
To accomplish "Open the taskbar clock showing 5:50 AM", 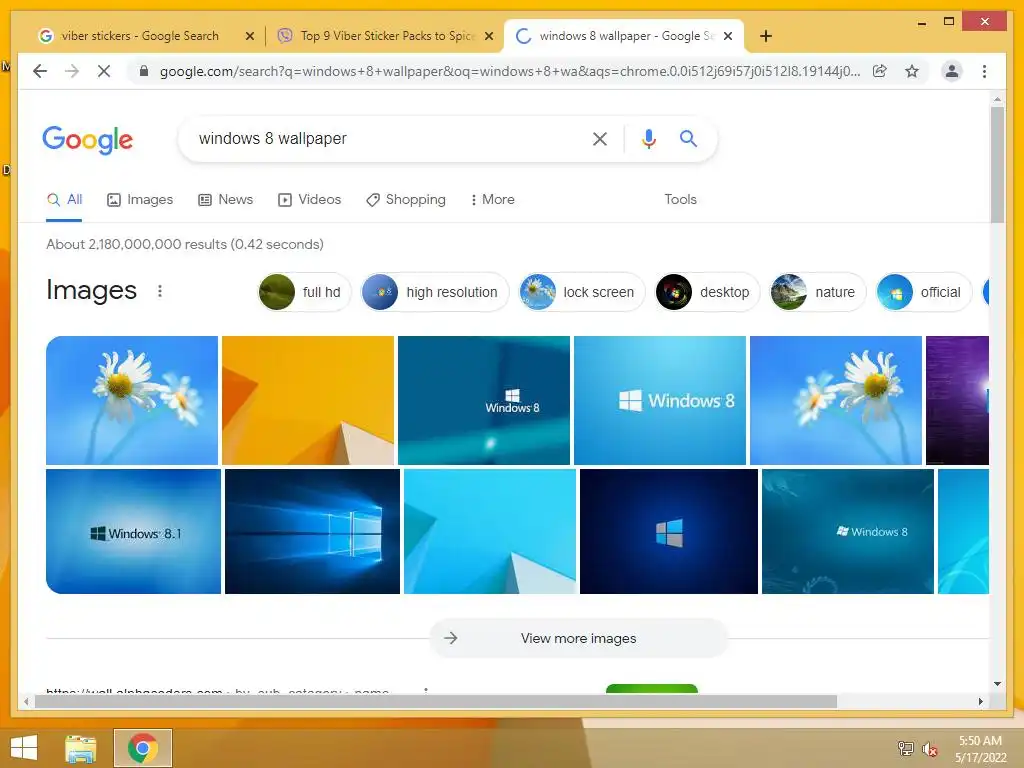I will [x=980, y=748].
